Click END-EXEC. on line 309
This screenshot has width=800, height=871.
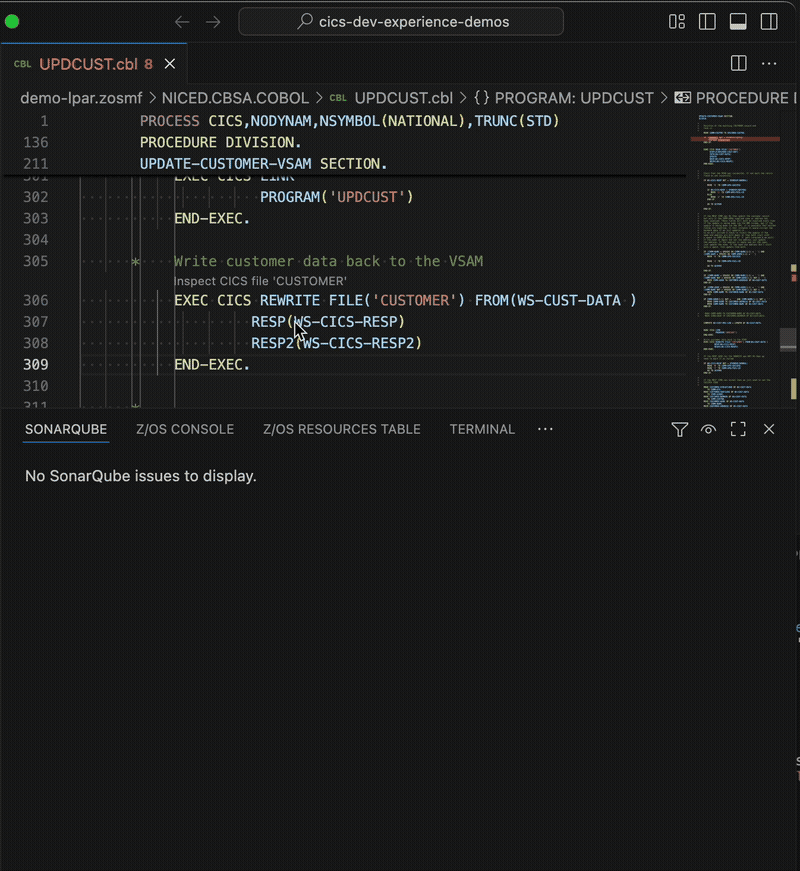coord(212,365)
